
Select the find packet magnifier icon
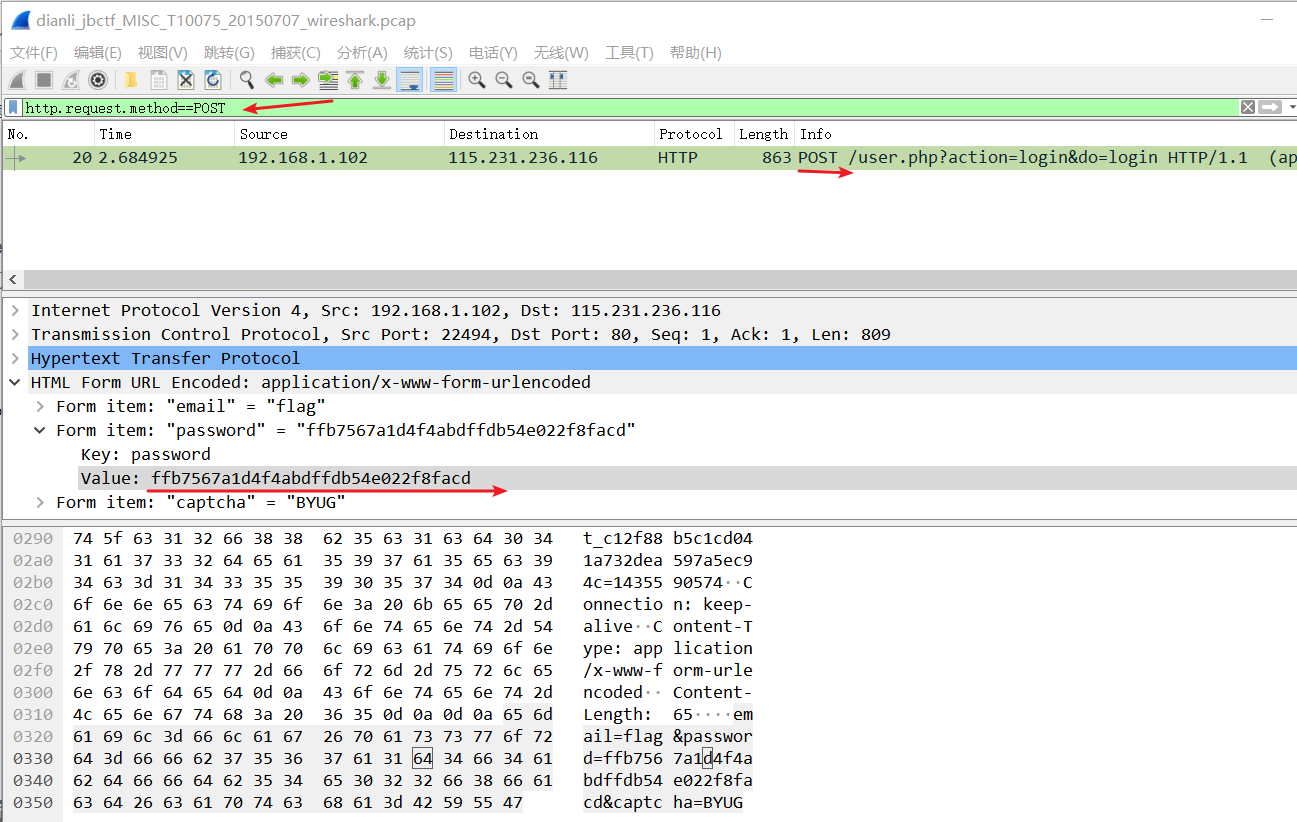[247, 80]
